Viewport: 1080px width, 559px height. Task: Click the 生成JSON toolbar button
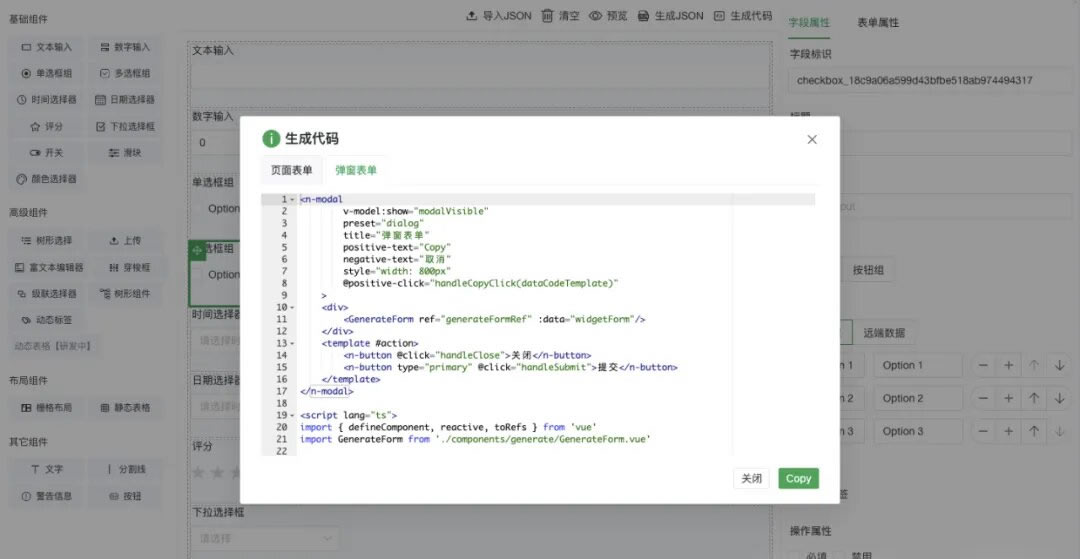pyautogui.click(x=671, y=16)
